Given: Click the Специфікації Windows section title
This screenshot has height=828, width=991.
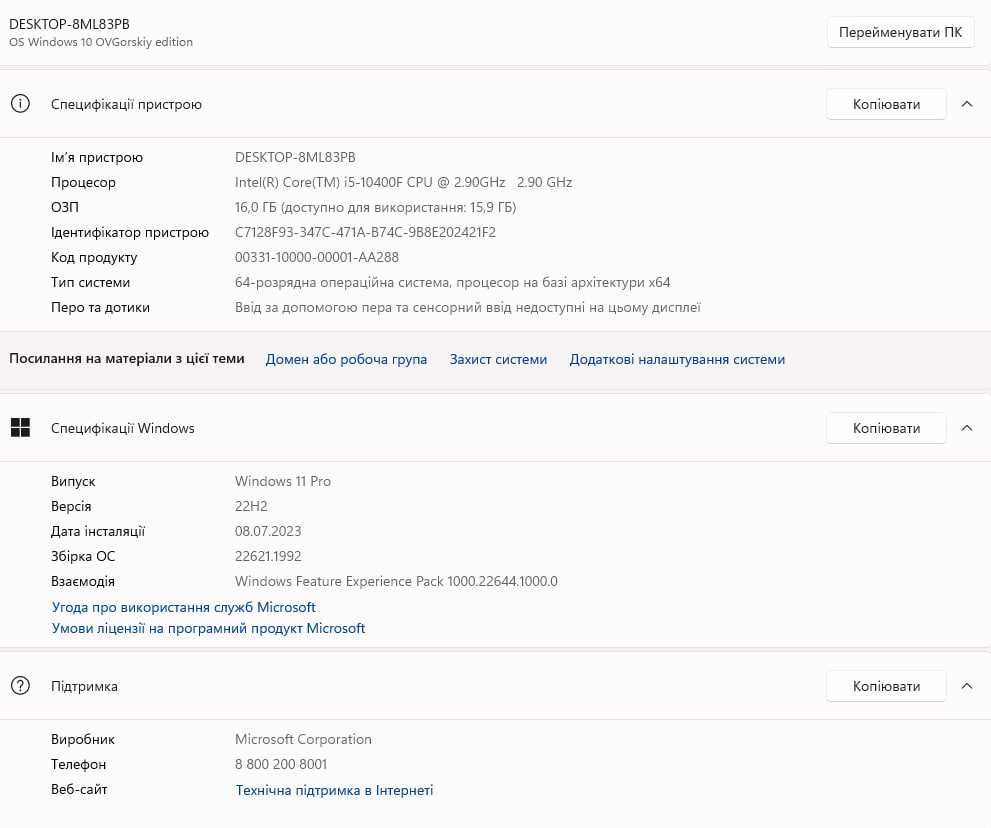Looking at the screenshot, I should point(123,428).
